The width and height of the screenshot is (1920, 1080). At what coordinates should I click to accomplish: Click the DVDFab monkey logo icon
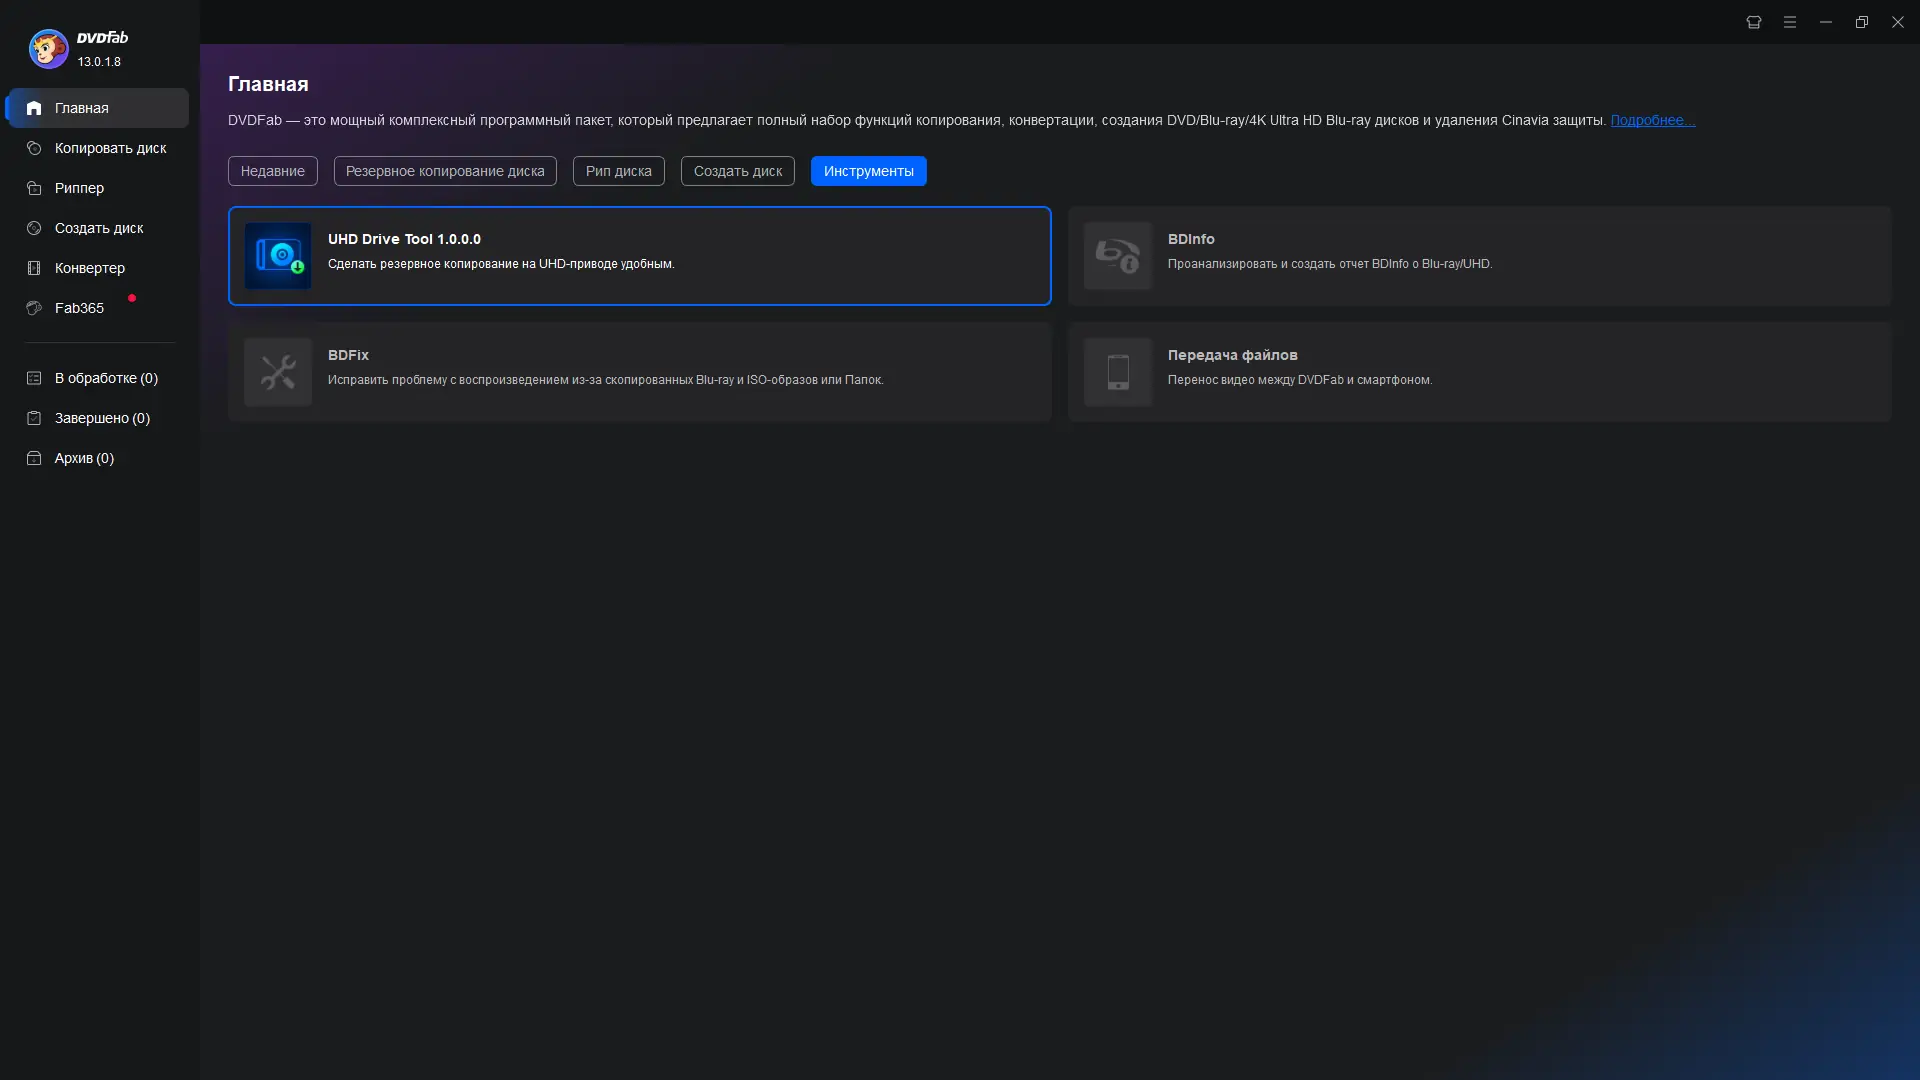(48, 48)
